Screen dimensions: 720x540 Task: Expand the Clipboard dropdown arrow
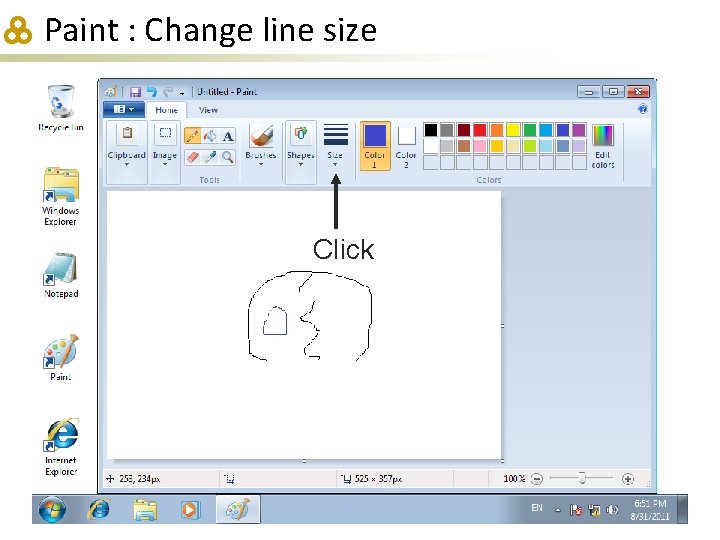click(x=127, y=164)
